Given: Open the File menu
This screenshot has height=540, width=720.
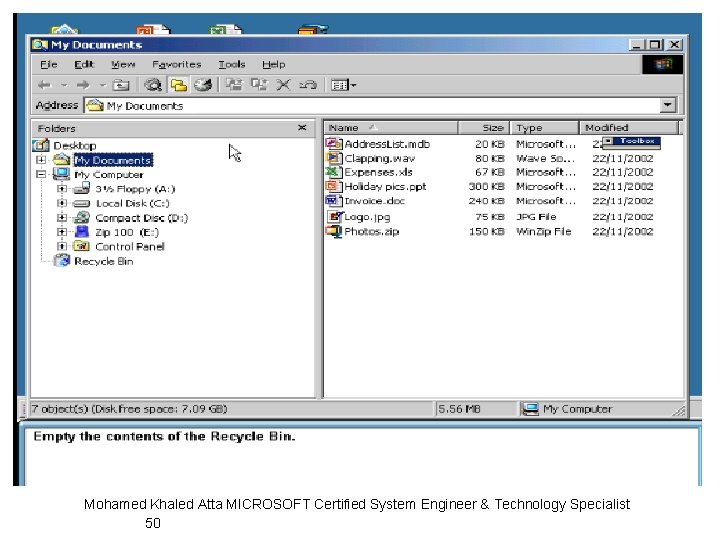Looking at the screenshot, I should tap(49, 64).
